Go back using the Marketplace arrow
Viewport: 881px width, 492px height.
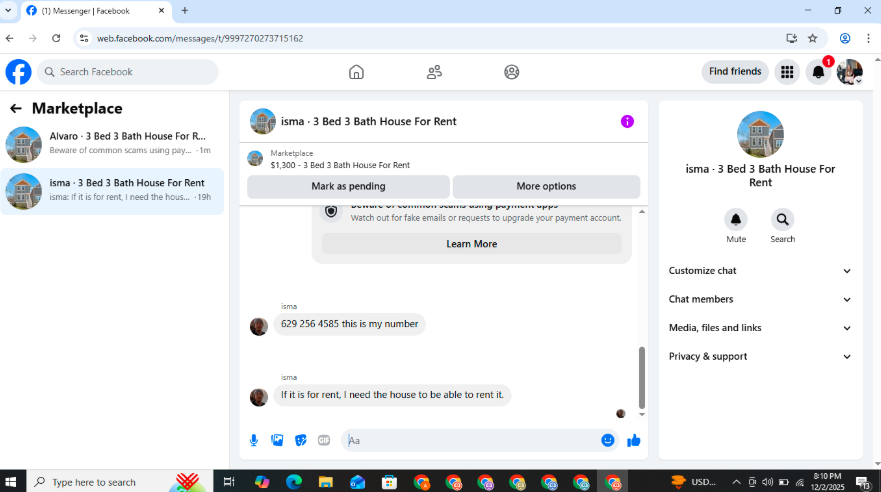16,108
